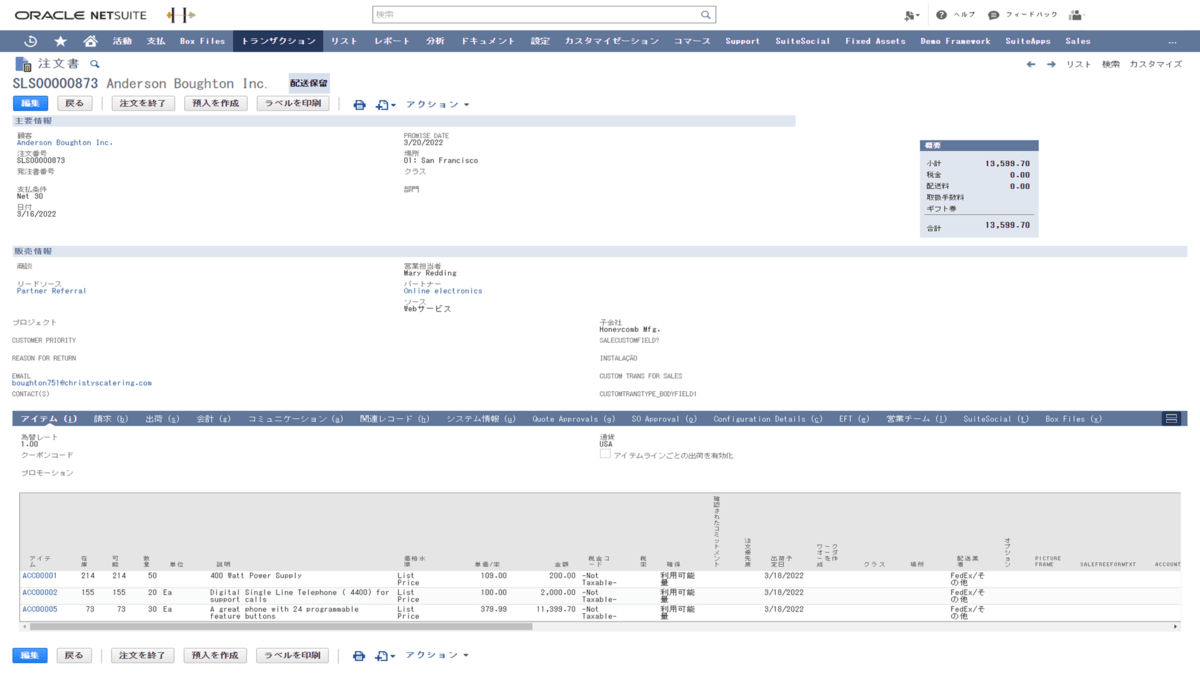Switch to the EFT (e) subtab
The width and height of the screenshot is (1200, 675).
(854, 419)
